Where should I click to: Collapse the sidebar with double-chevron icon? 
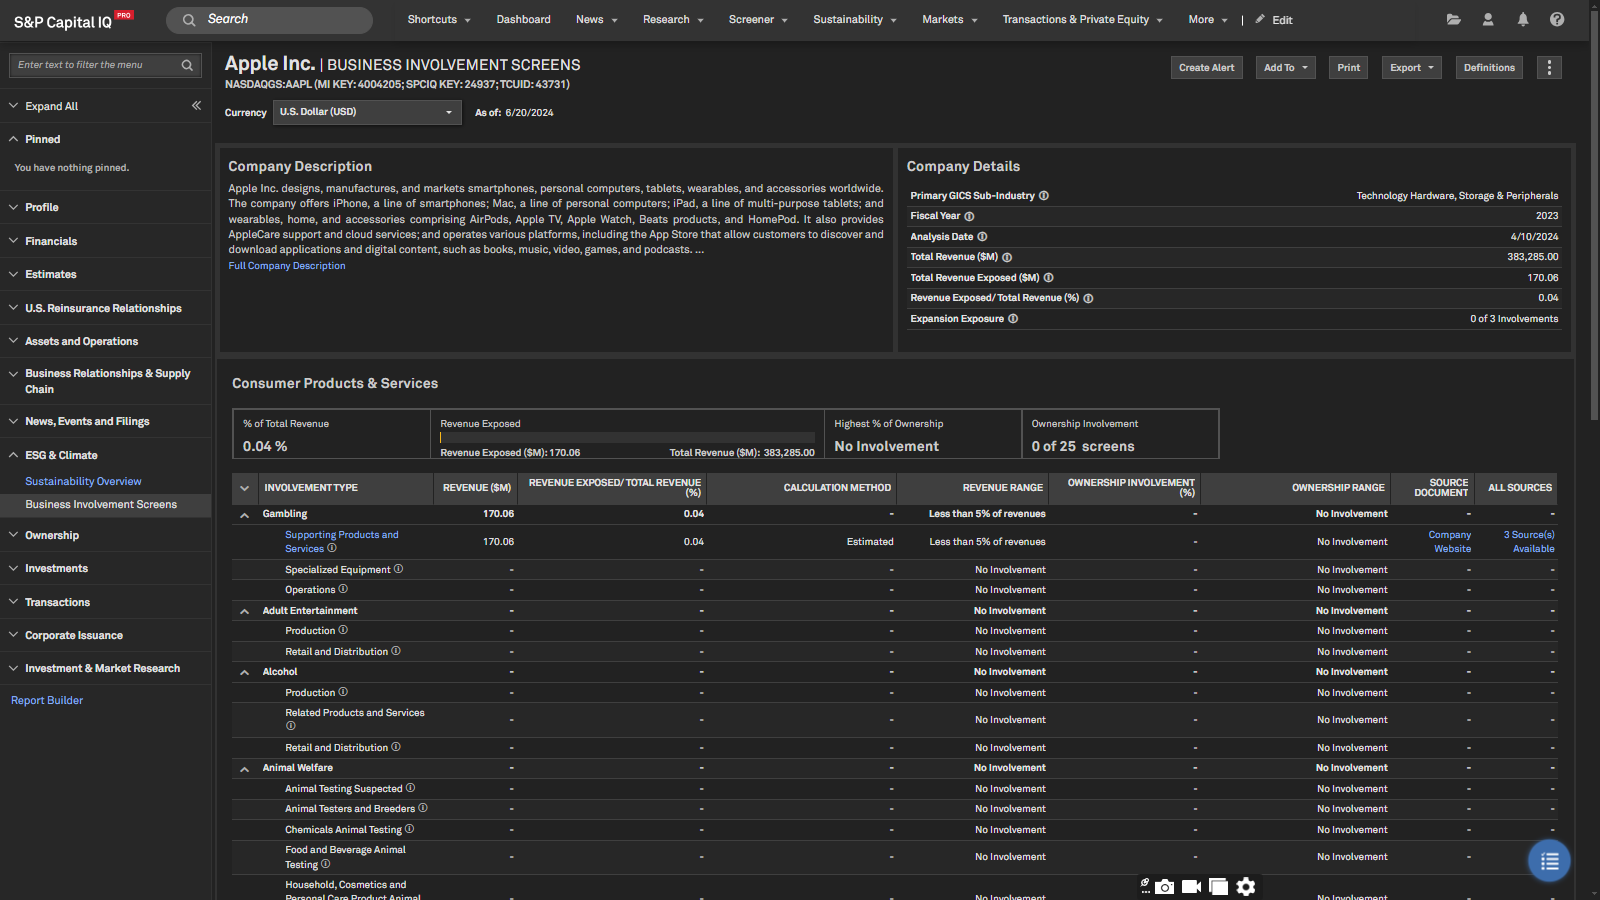point(196,105)
